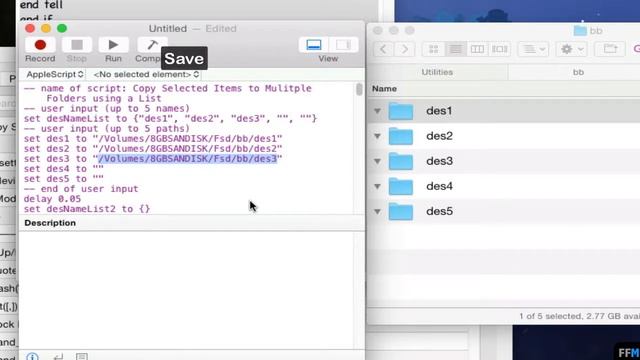Collapse the des1 folder disclosure triangle
Viewport: 640px width, 360px height.
[377, 111]
